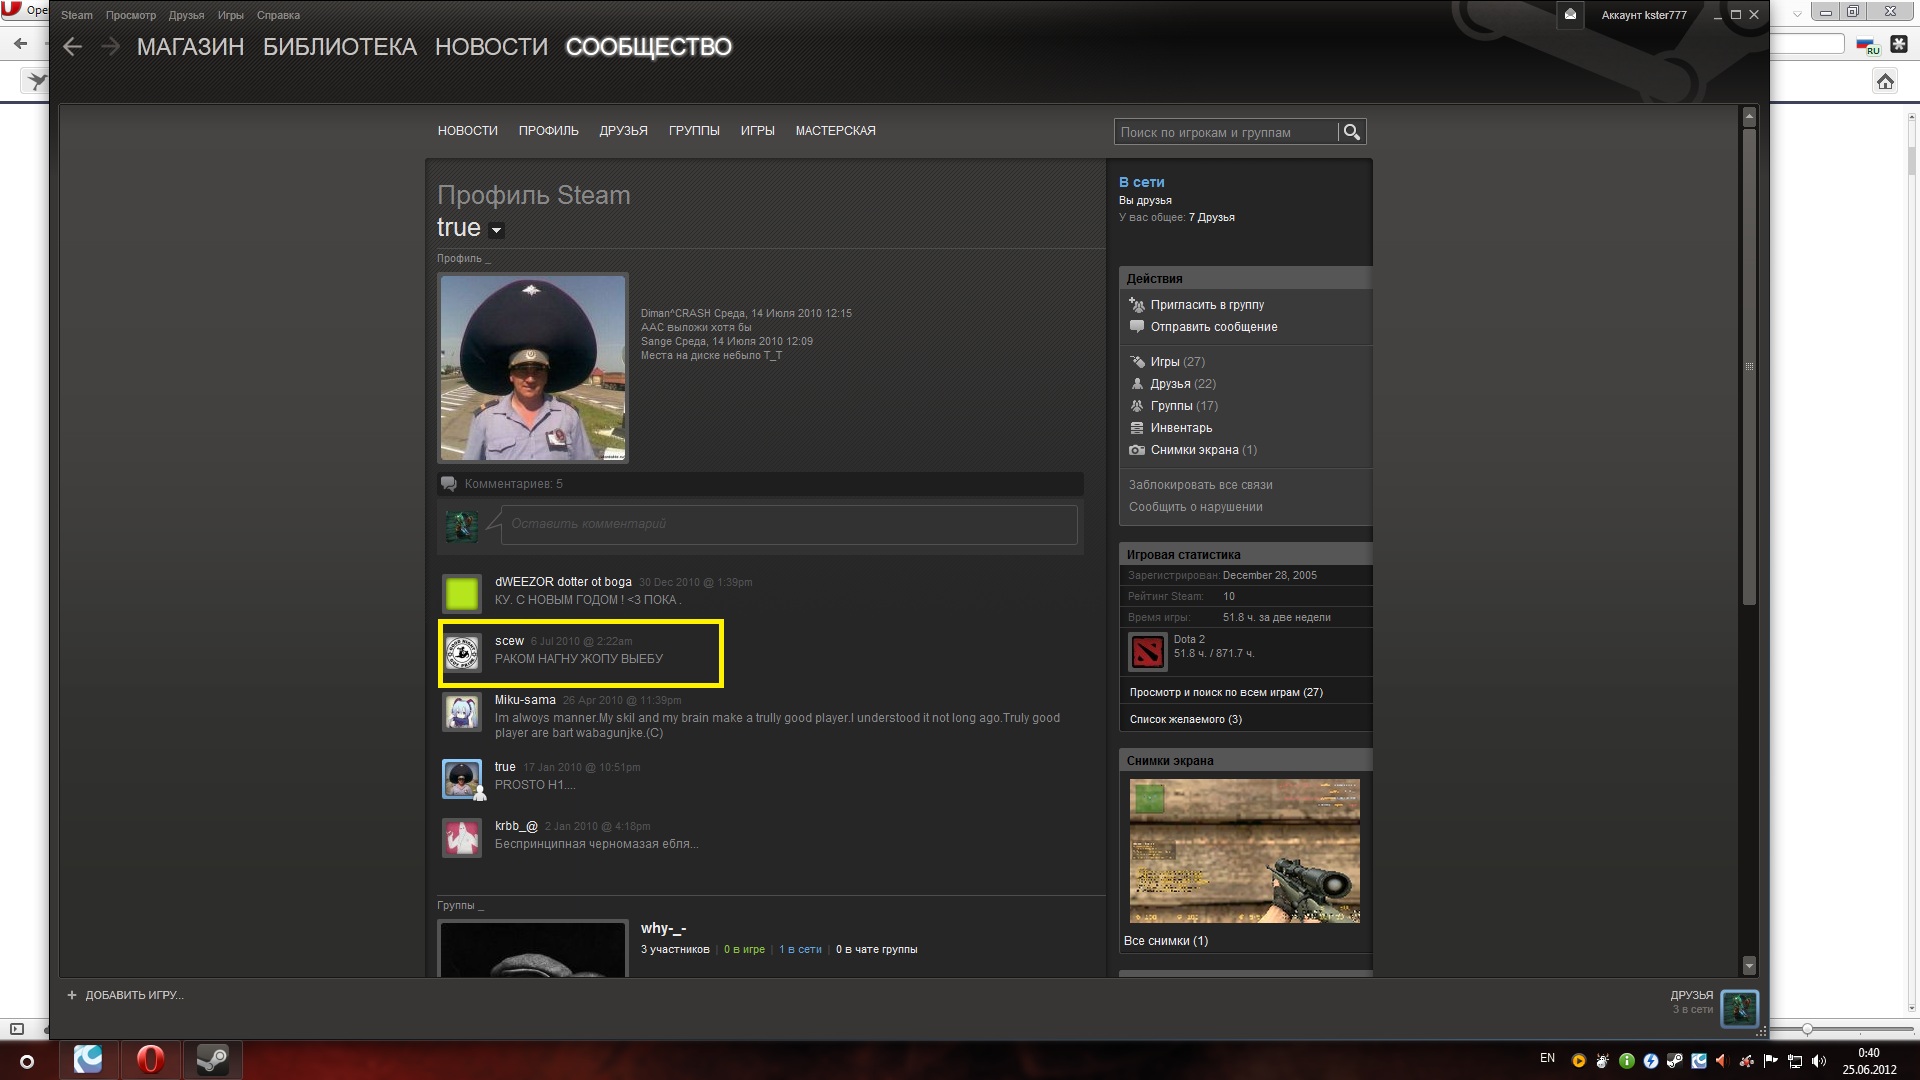Switch to the МАСТЕРСКАЯ tab
The height and width of the screenshot is (1080, 1920).
[835, 131]
